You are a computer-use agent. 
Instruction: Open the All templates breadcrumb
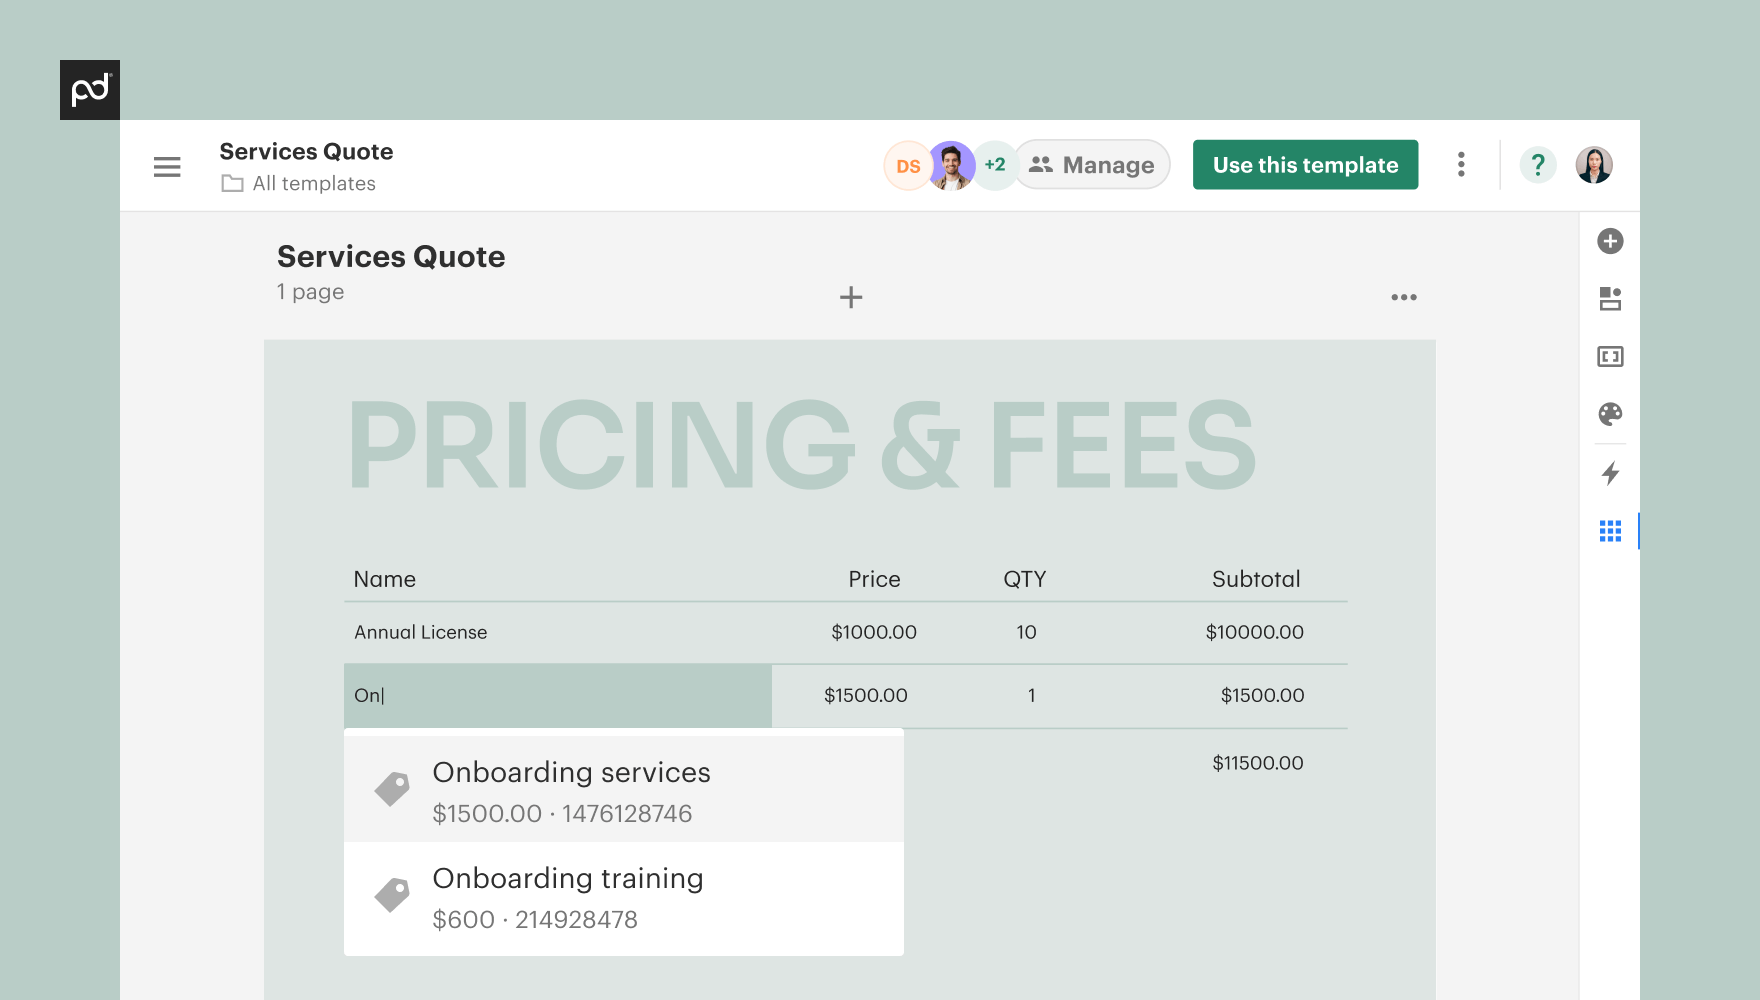pyautogui.click(x=313, y=183)
